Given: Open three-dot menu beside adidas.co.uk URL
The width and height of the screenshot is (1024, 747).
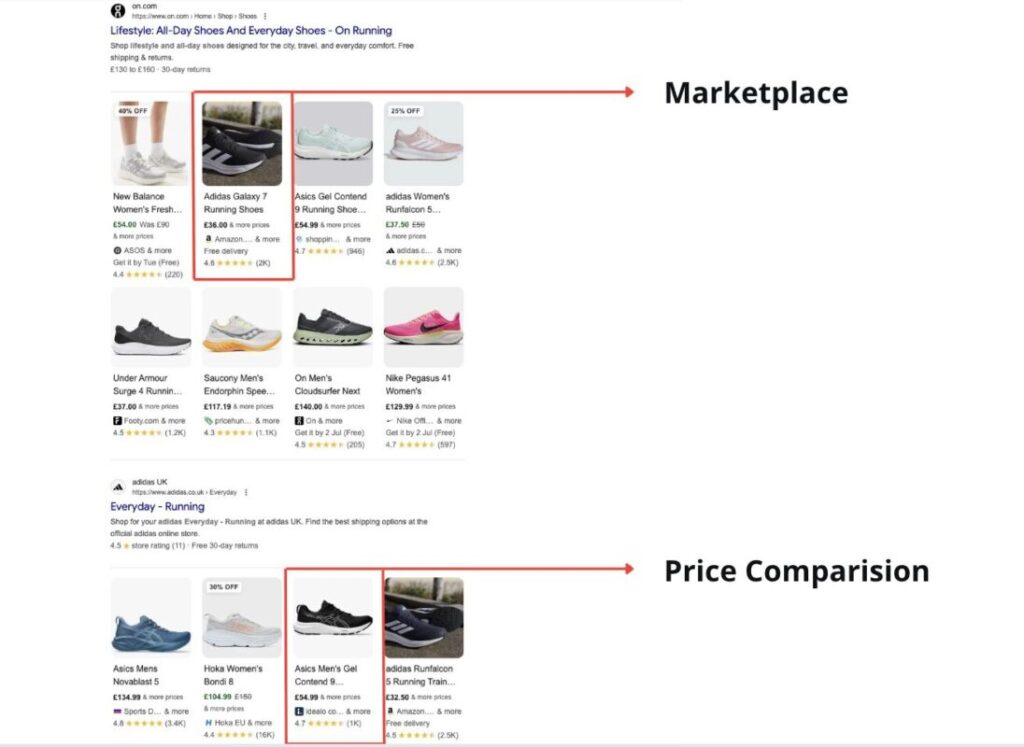Looking at the screenshot, I should click(x=246, y=492).
